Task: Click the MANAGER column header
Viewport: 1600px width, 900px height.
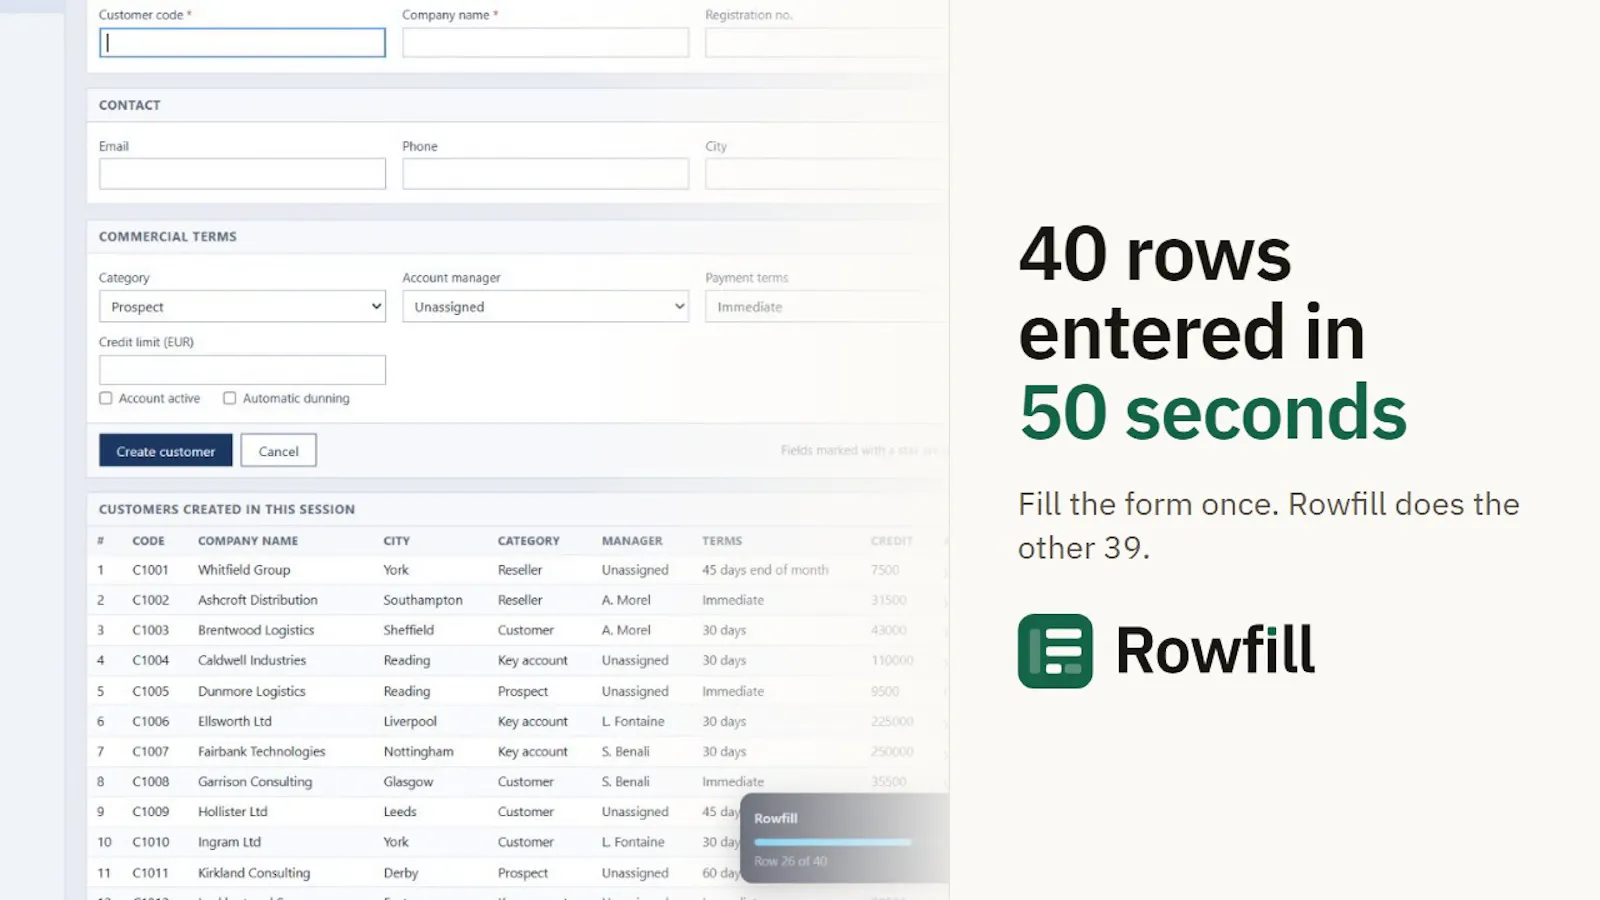Action: coord(632,541)
